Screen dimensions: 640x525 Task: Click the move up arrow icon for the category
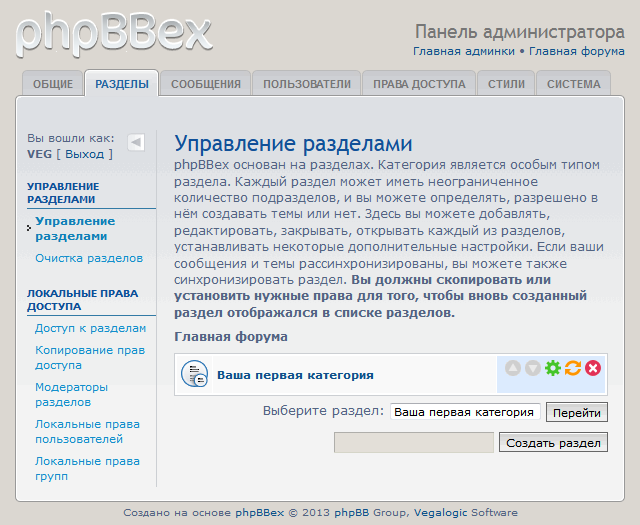coord(513,368)
